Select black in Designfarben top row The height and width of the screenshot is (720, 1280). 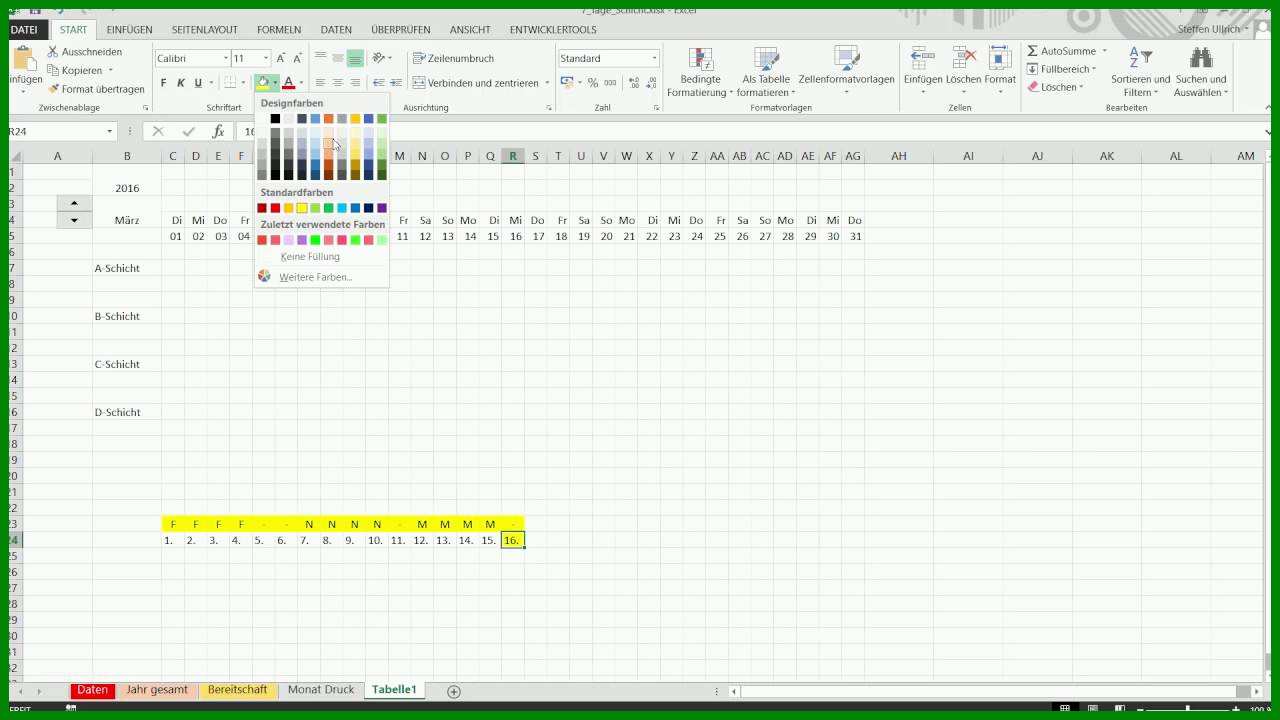coord(275,119)
